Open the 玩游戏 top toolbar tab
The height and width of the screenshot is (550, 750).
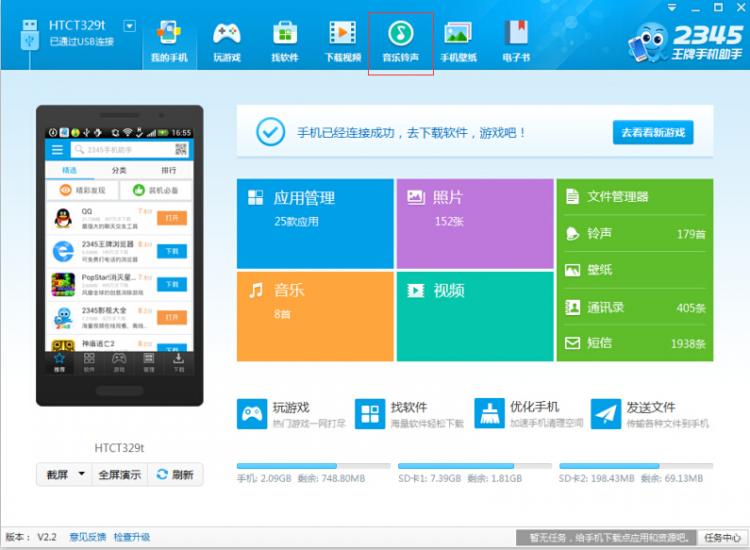227,42
